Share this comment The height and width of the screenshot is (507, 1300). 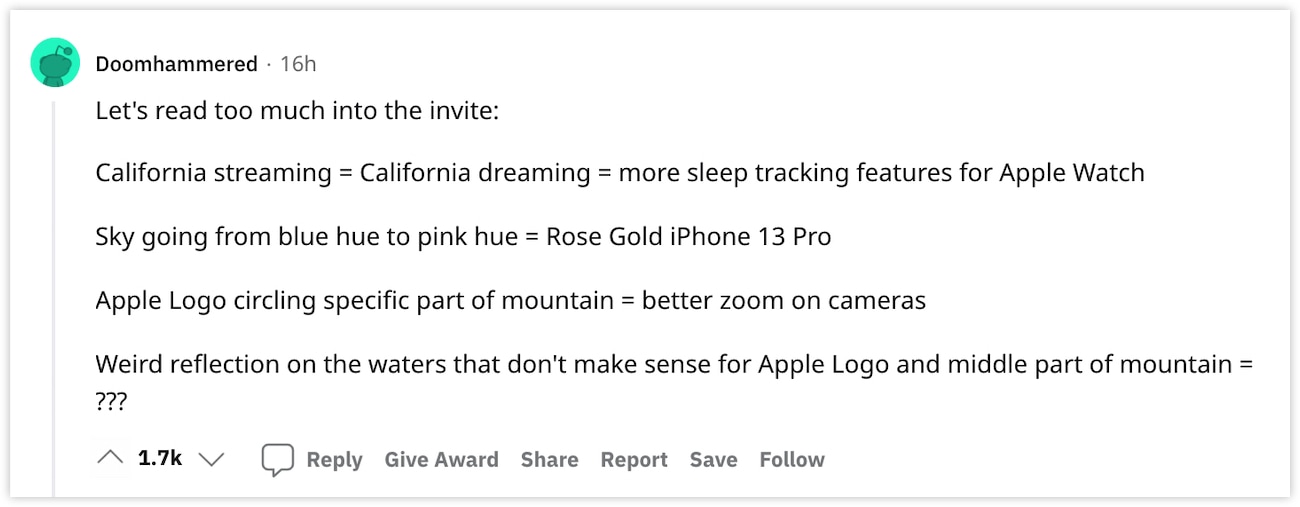(549, 460)
